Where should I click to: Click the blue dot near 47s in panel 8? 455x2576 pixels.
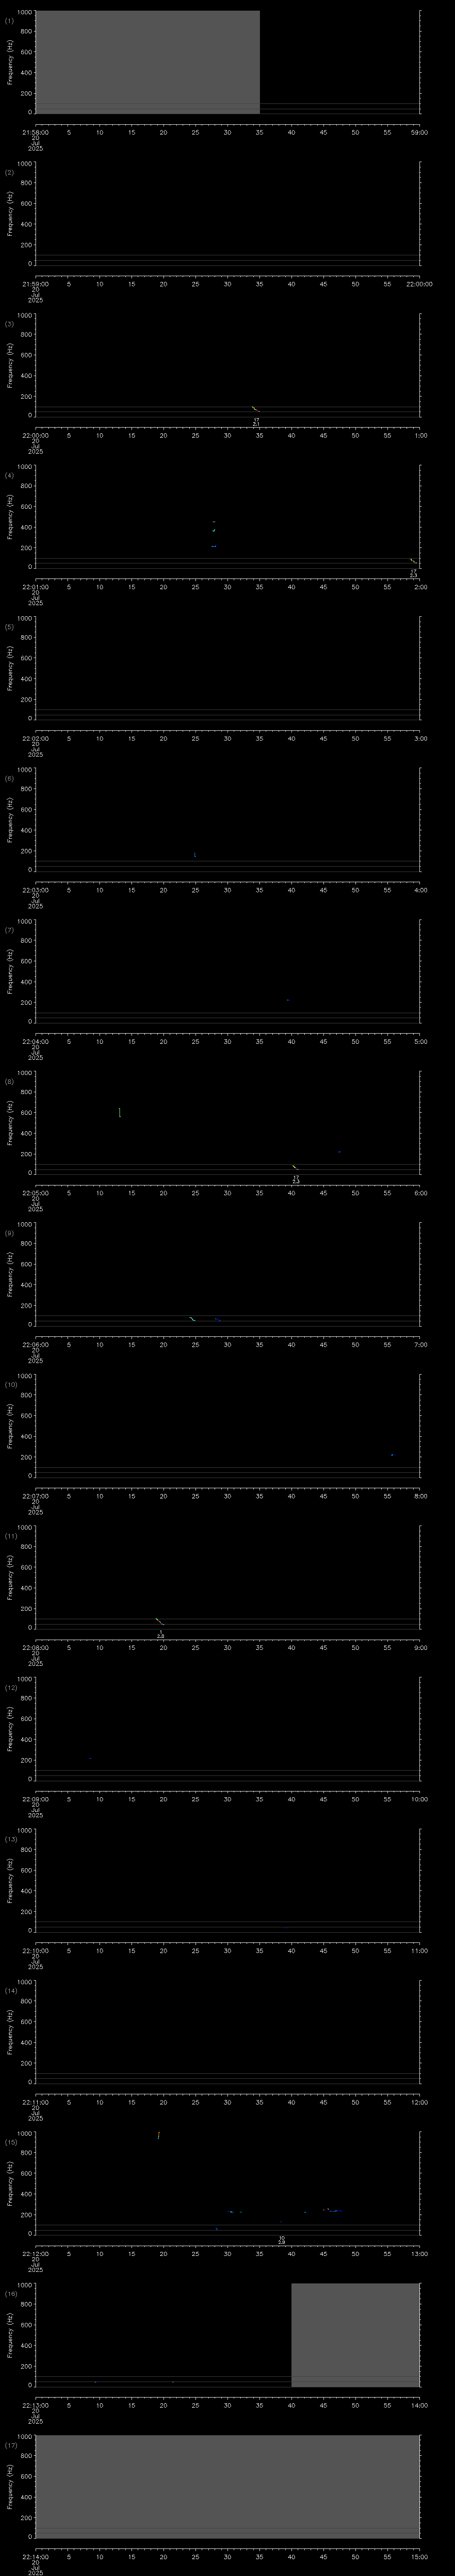(x=339, y=1152)
